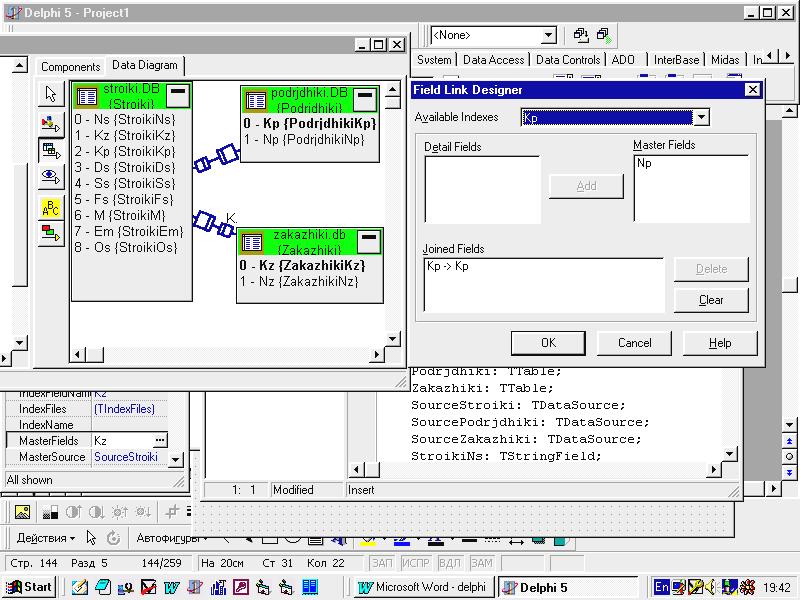Open the ADO palette tab
This screenshot has height=600, width=800.
click(623, 60)
